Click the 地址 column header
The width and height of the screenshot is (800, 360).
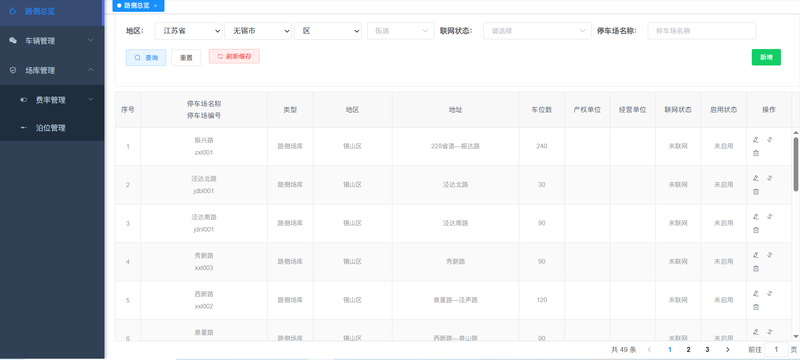[x=456, y=110]
